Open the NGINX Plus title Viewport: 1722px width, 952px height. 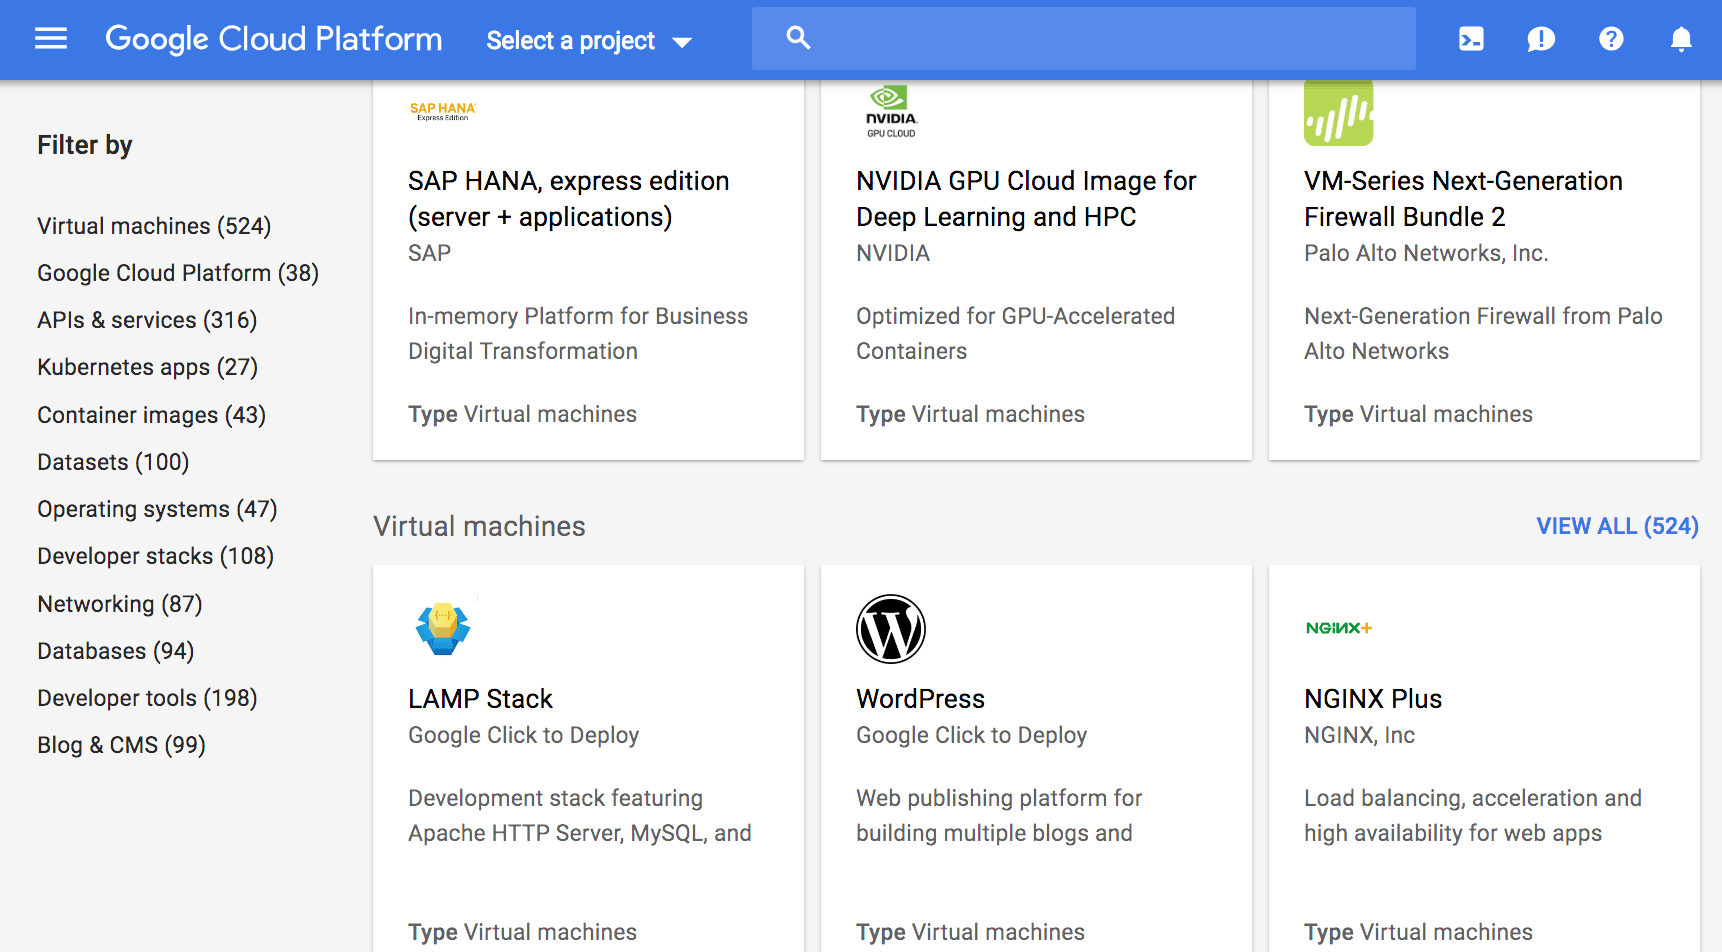(1373, 699)
